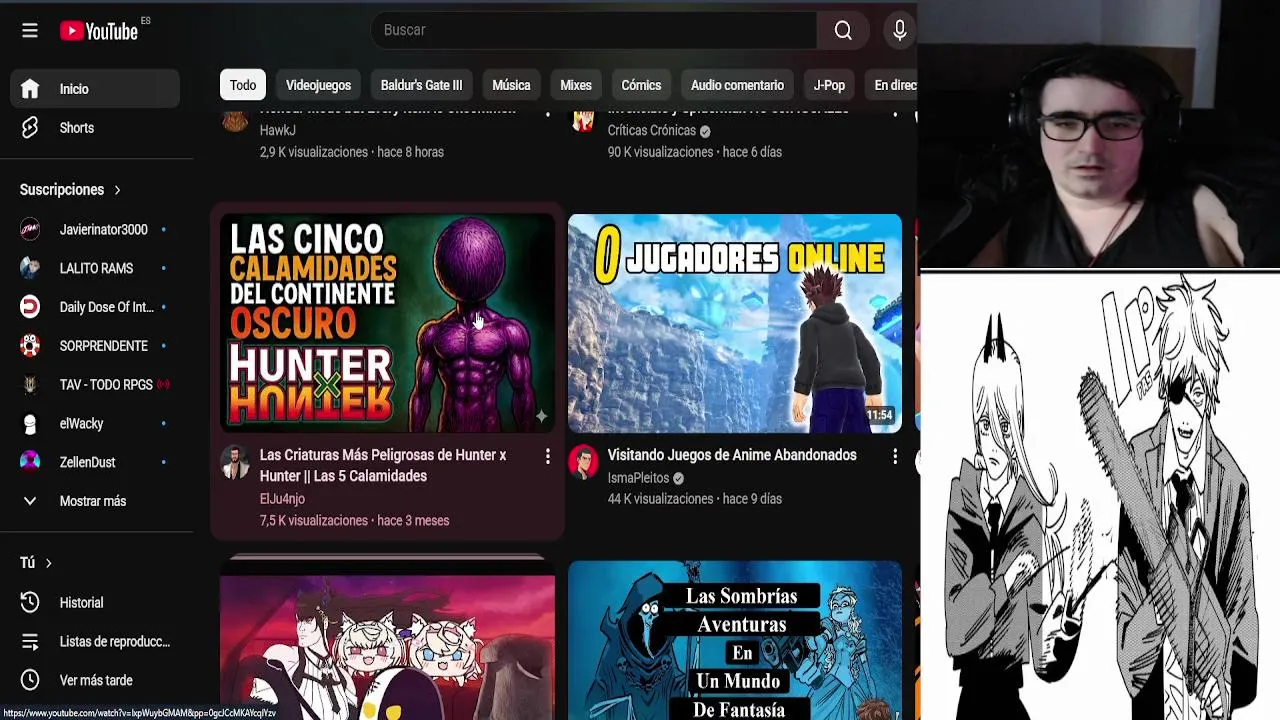Image resolution: width=1280 pixels, height=720 pixels.
Task: Open the anime chibi girls video thumbnail
Action: tap(387, 647)
